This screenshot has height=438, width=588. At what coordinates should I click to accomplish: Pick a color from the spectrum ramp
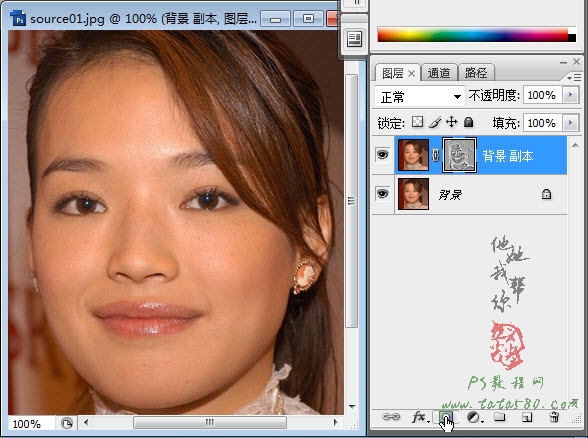point(472,34)
